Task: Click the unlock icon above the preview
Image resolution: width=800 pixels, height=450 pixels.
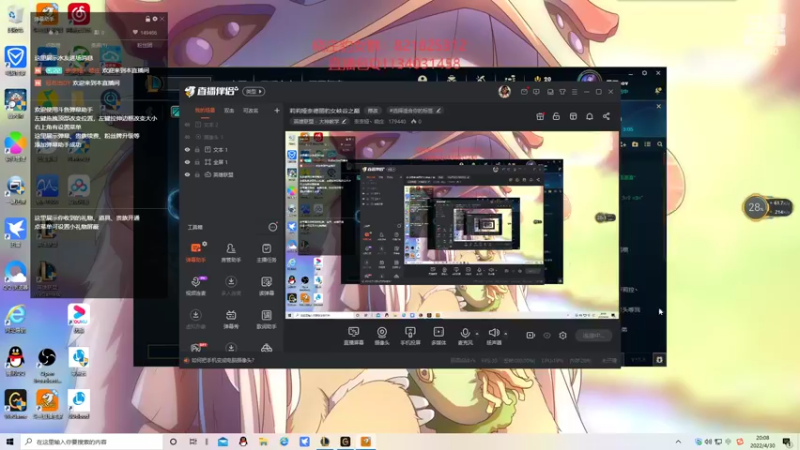Action: [556, 117]
